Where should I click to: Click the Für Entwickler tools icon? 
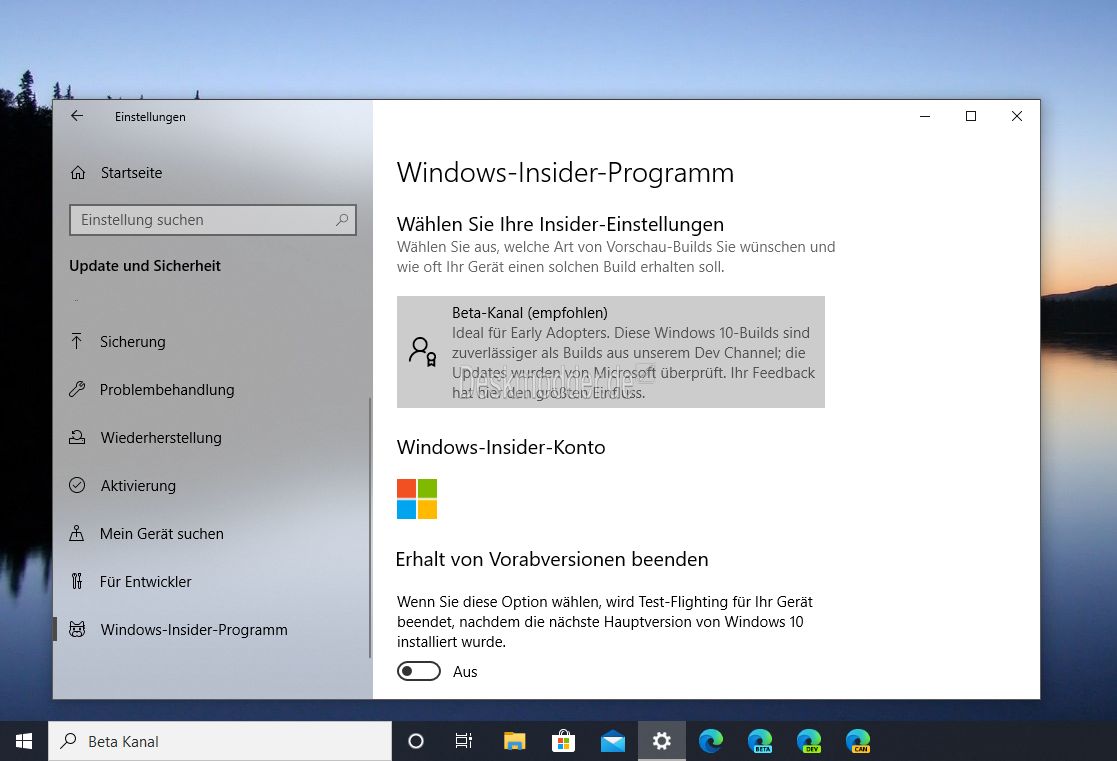tap(77, 581)
